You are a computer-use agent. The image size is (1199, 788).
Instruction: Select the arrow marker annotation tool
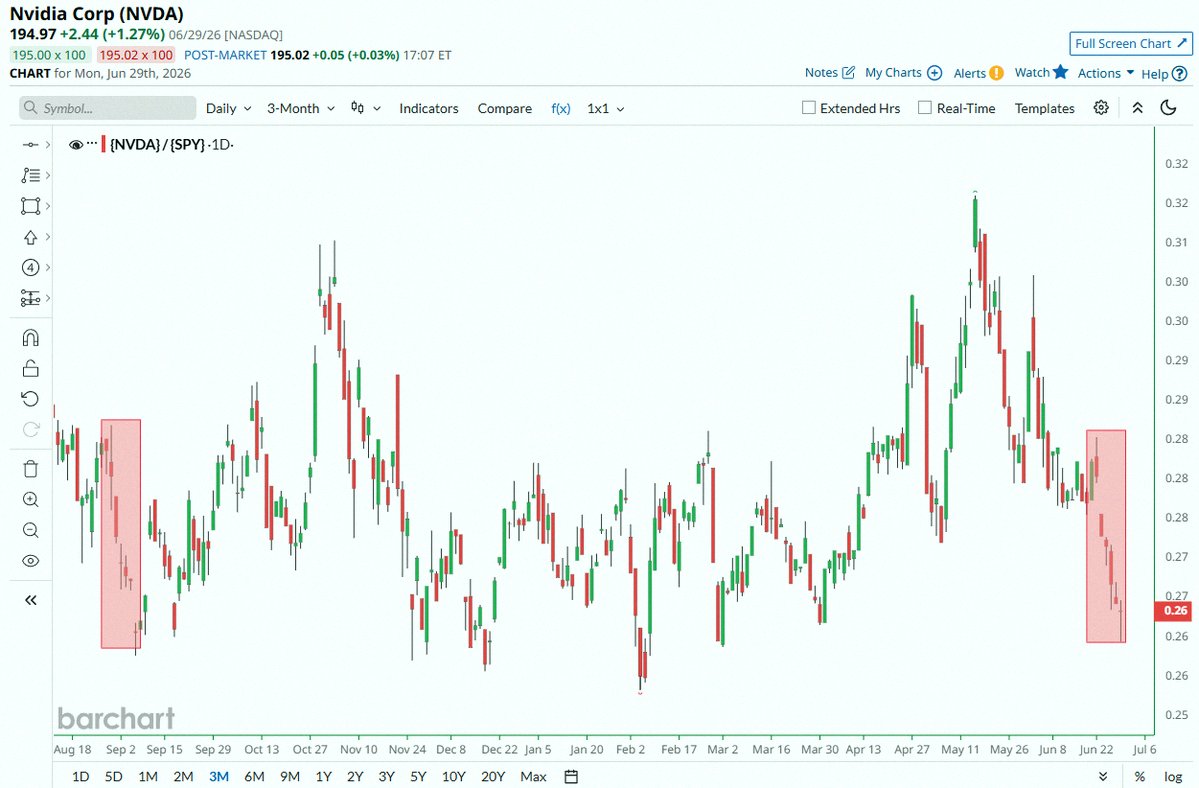tap(31, 237)
